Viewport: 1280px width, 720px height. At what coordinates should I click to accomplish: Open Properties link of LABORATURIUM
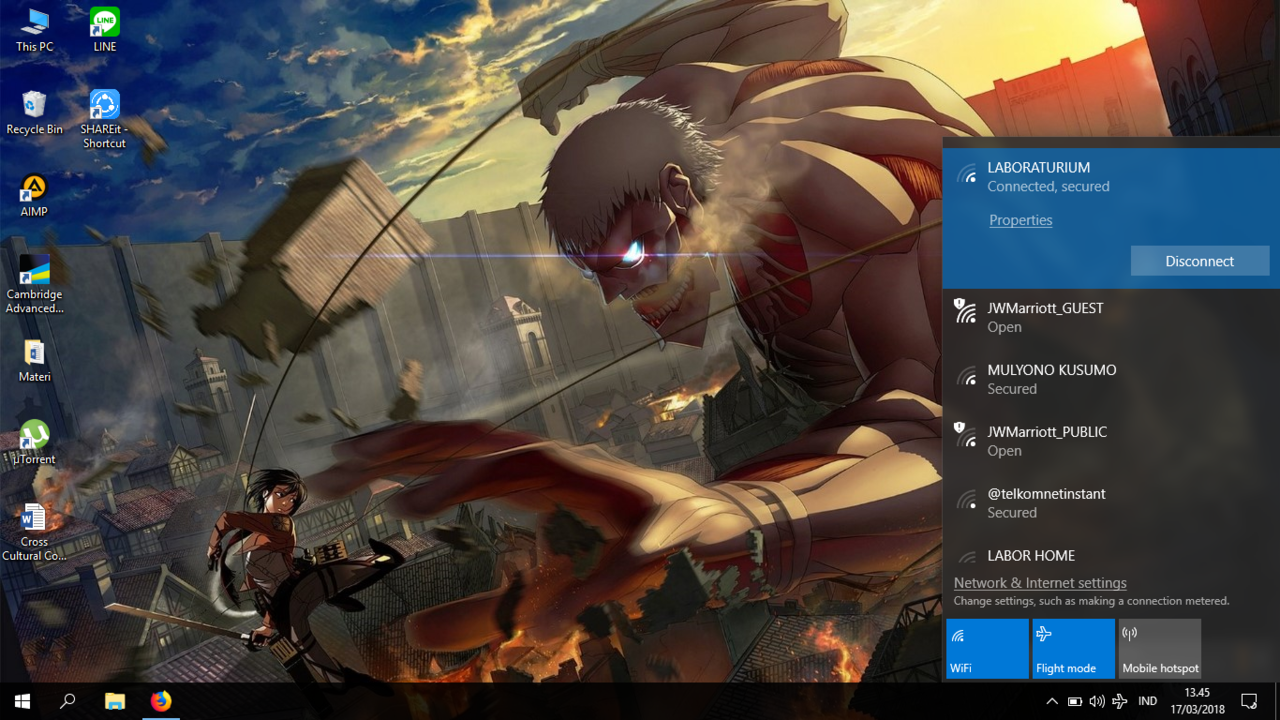point(1020,220)
